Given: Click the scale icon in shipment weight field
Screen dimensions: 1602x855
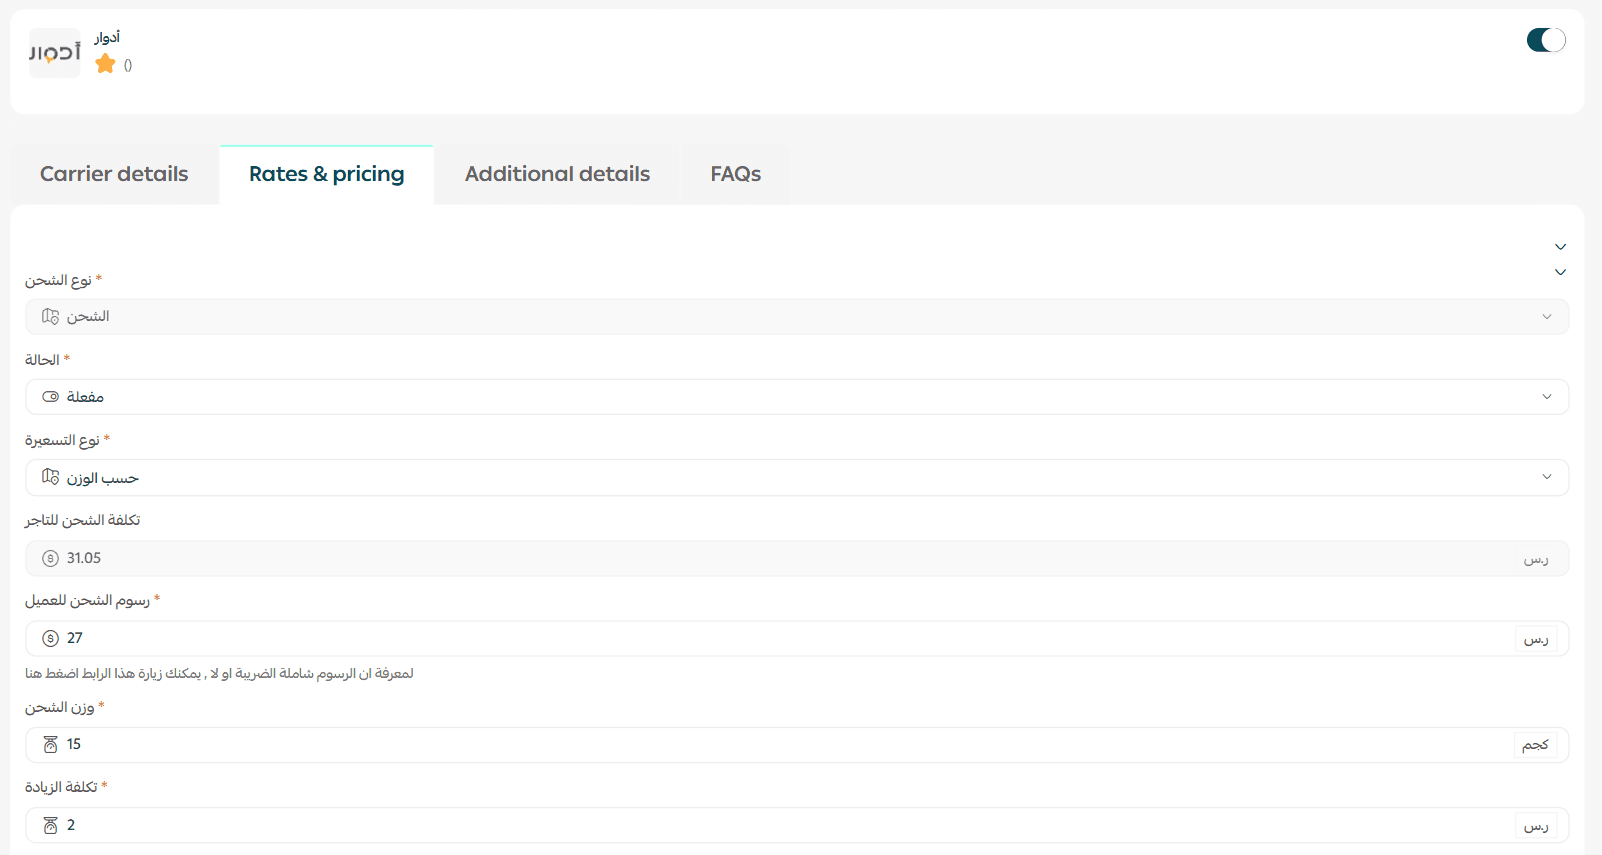Looking at the screenshot, I should [50, 744].
